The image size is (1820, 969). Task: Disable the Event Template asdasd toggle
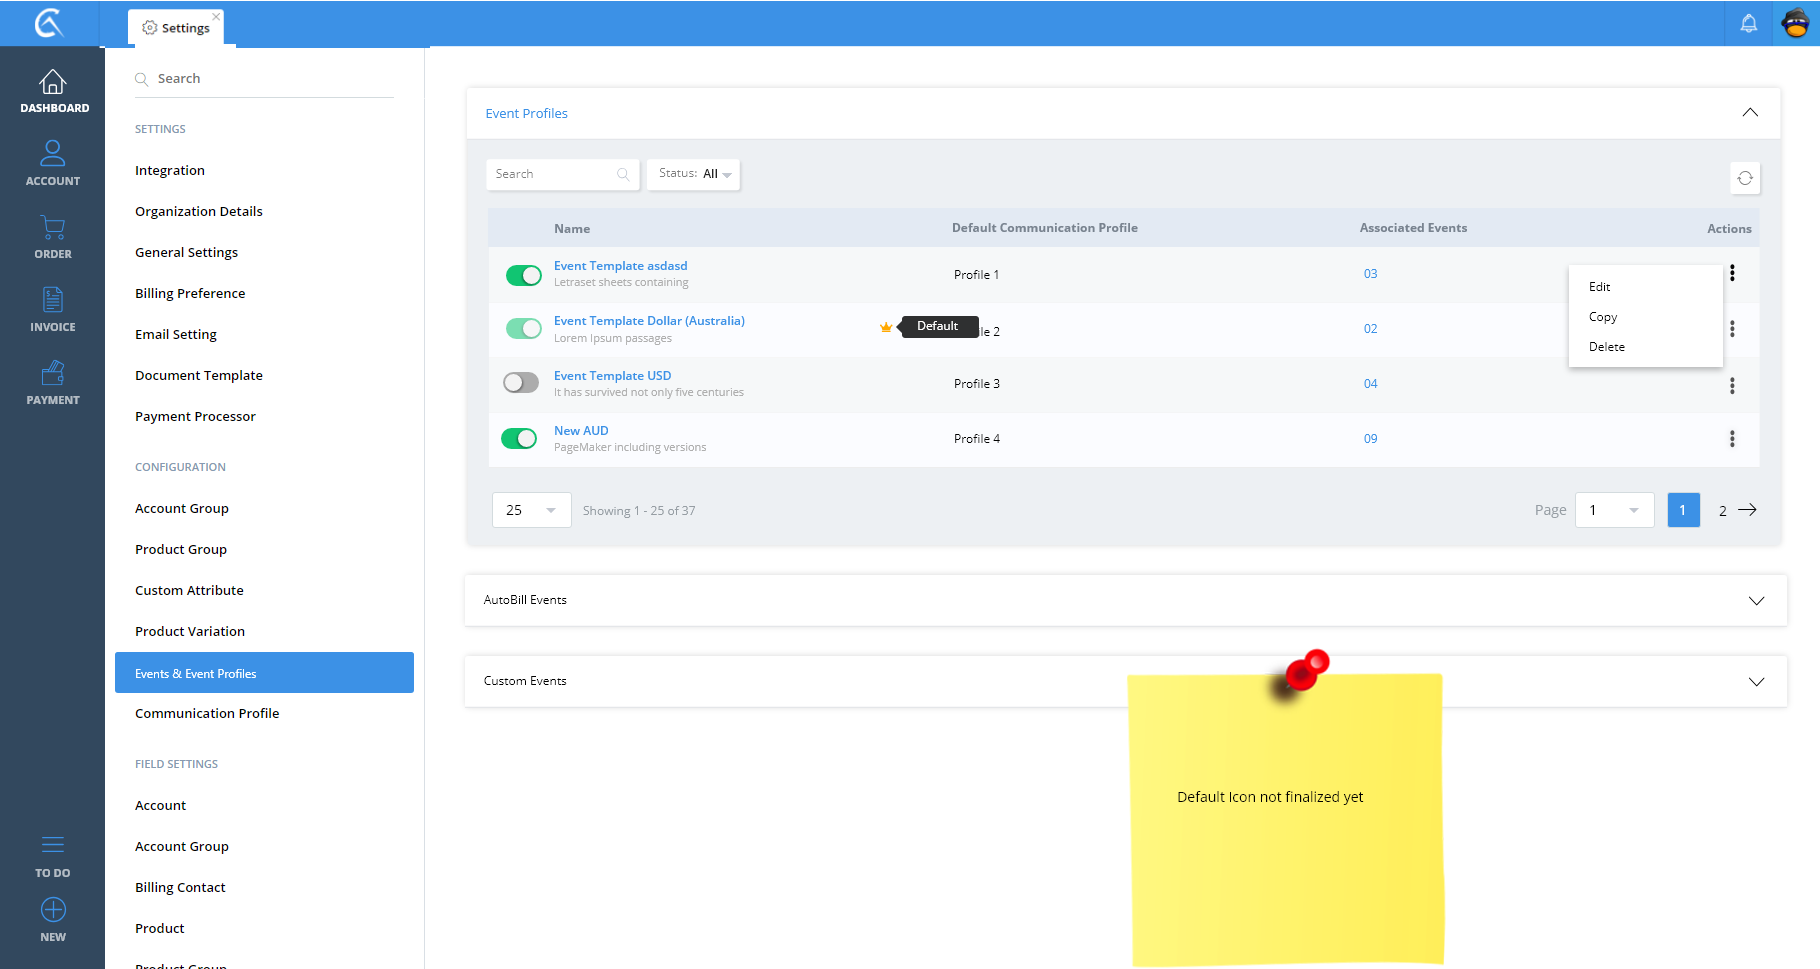[523, 275]
